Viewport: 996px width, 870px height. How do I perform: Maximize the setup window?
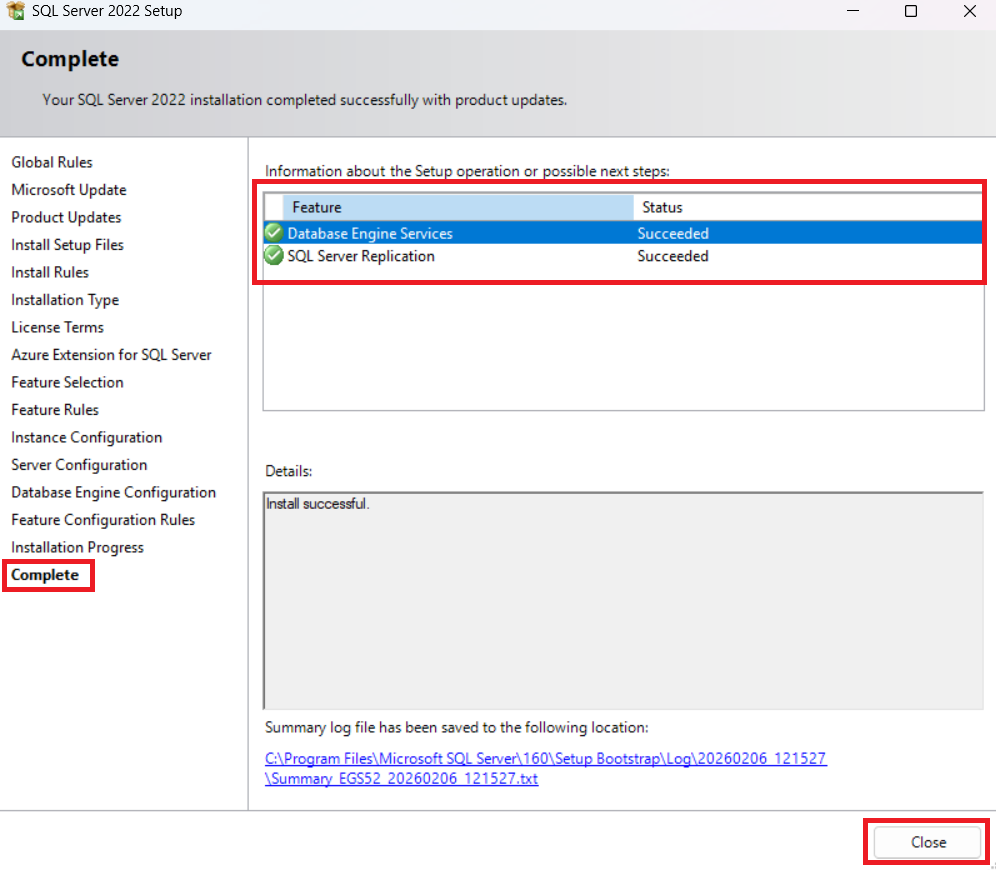pos(910,12)
